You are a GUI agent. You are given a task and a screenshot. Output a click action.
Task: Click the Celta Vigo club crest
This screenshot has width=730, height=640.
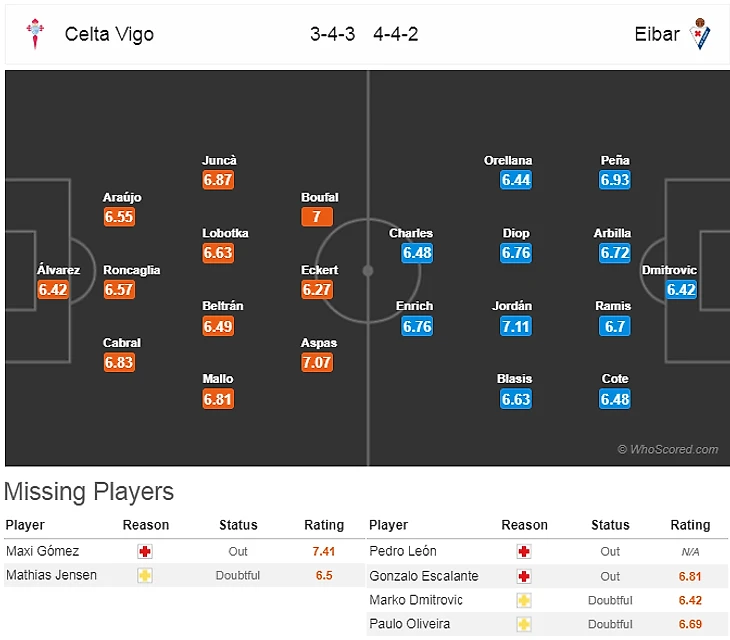35,35
